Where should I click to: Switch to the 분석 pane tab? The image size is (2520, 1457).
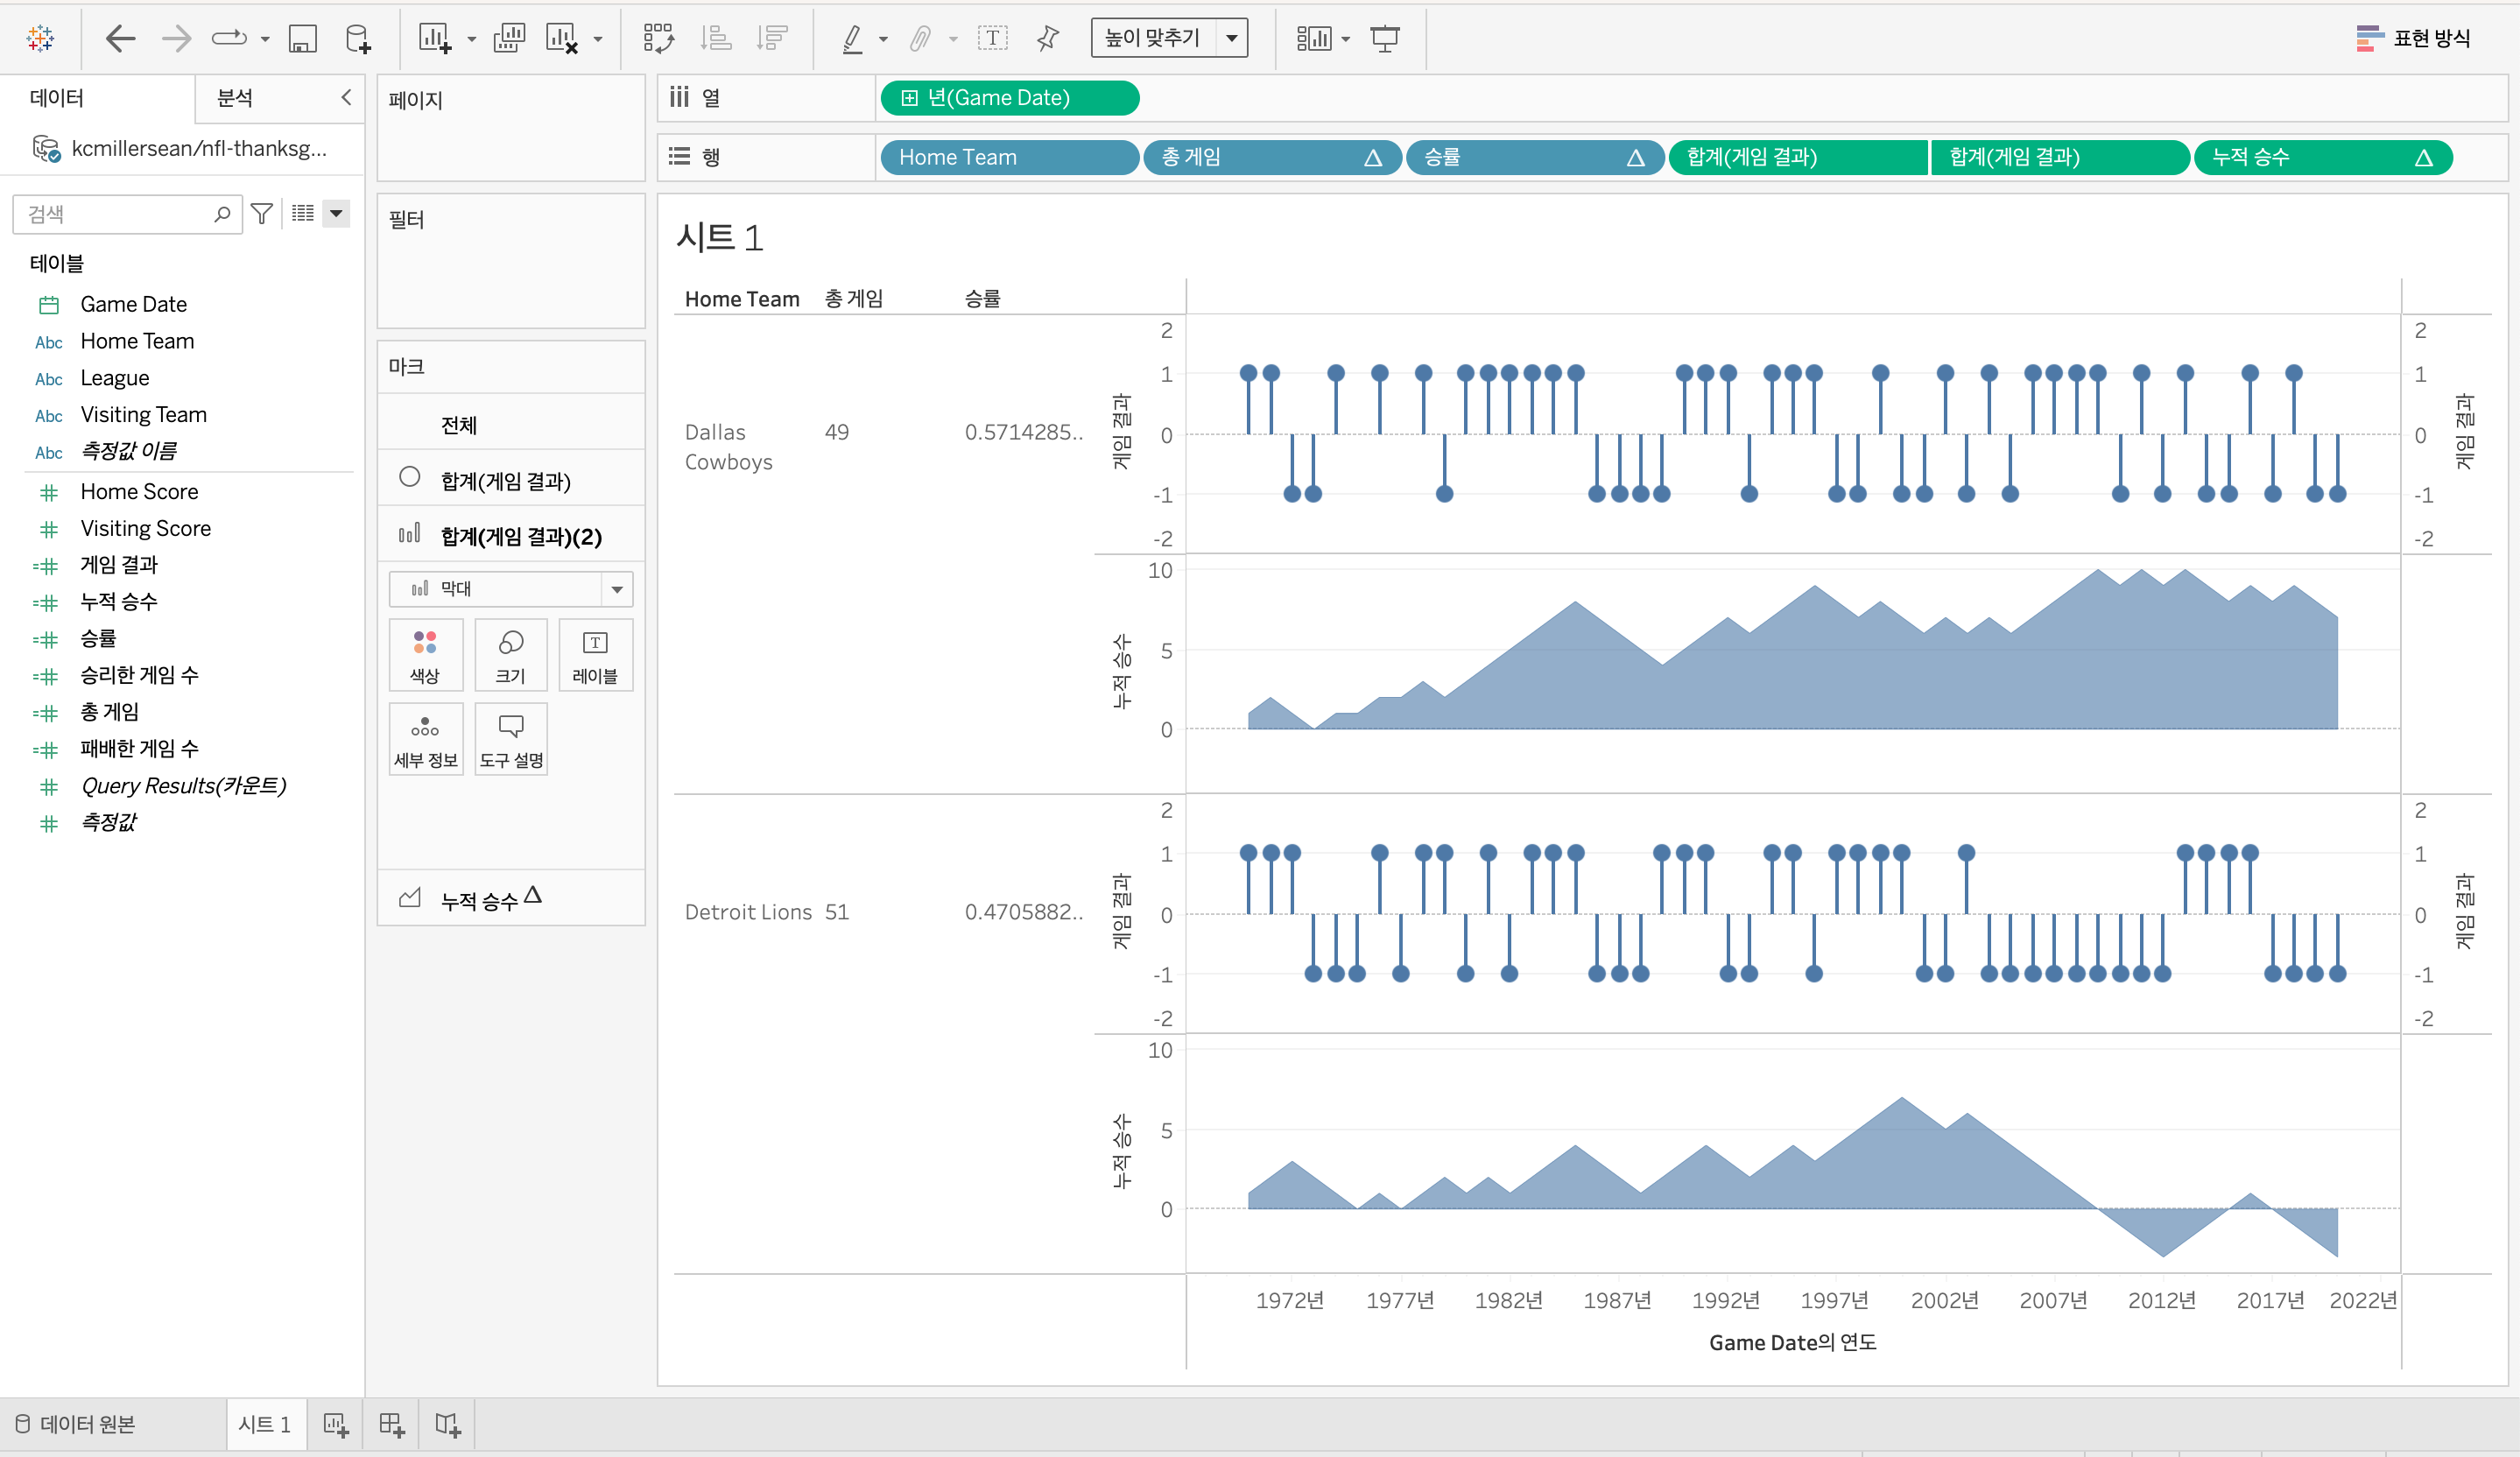click(x=235, y=98)
